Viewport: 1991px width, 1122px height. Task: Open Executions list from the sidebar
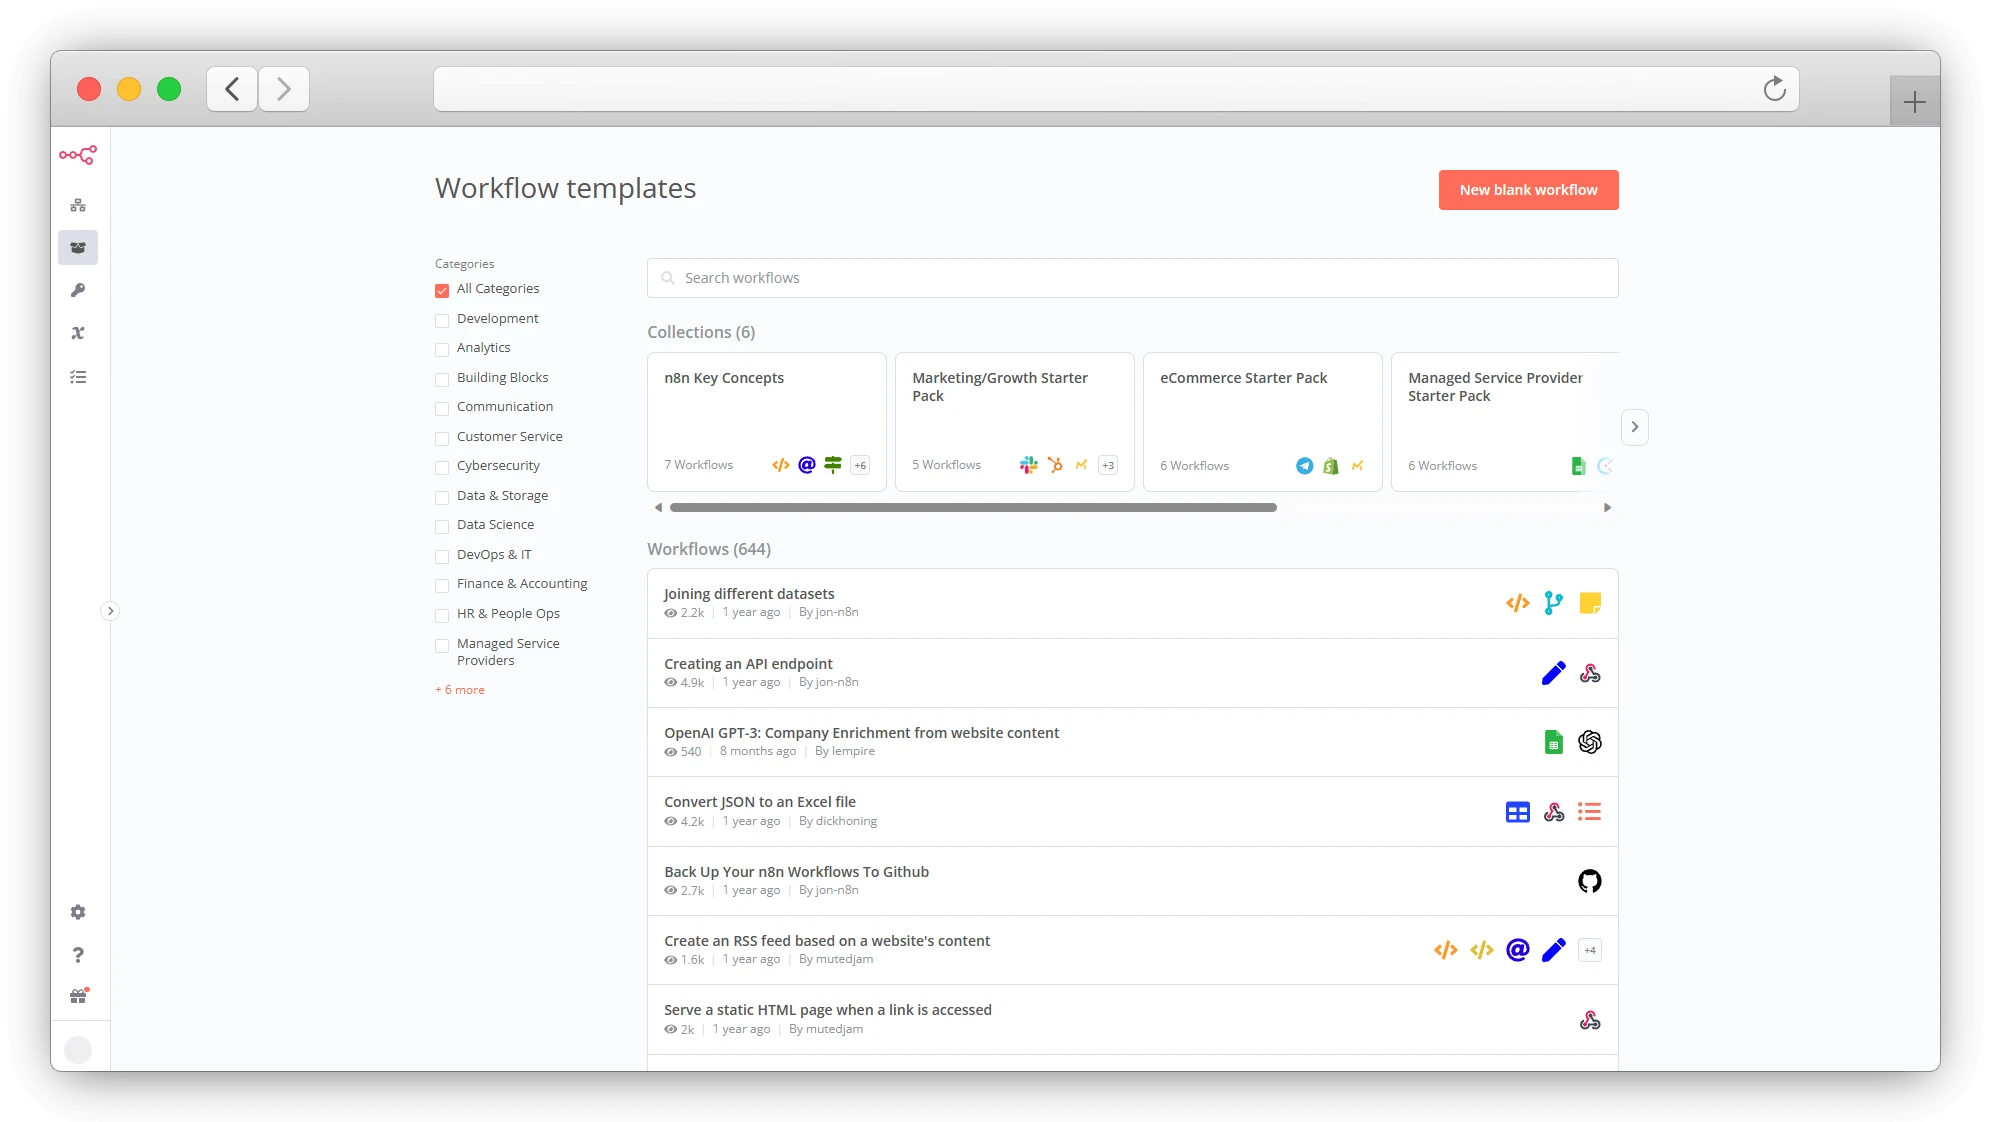[79, 377]
